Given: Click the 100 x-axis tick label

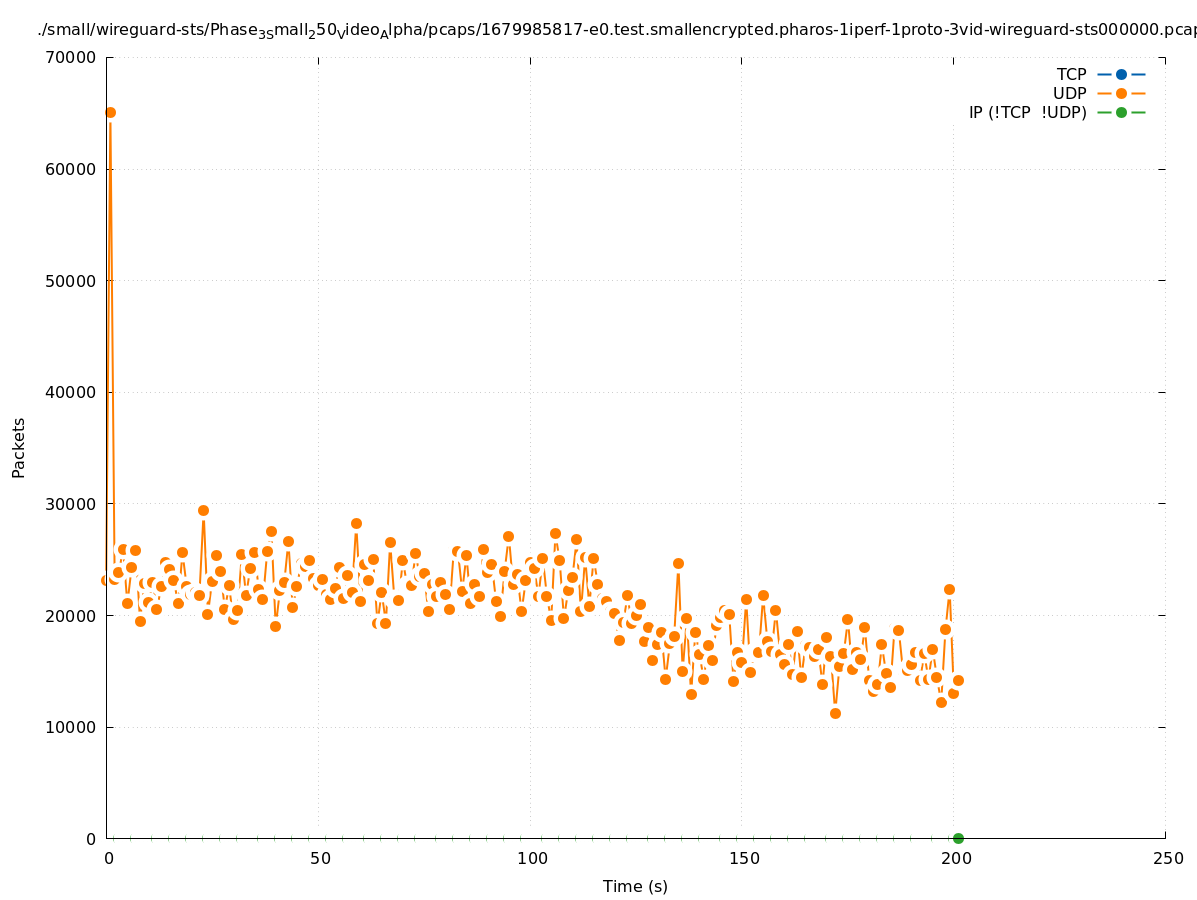Looking at the screenshot, I should pyautogui.click(x=532, y=858).
